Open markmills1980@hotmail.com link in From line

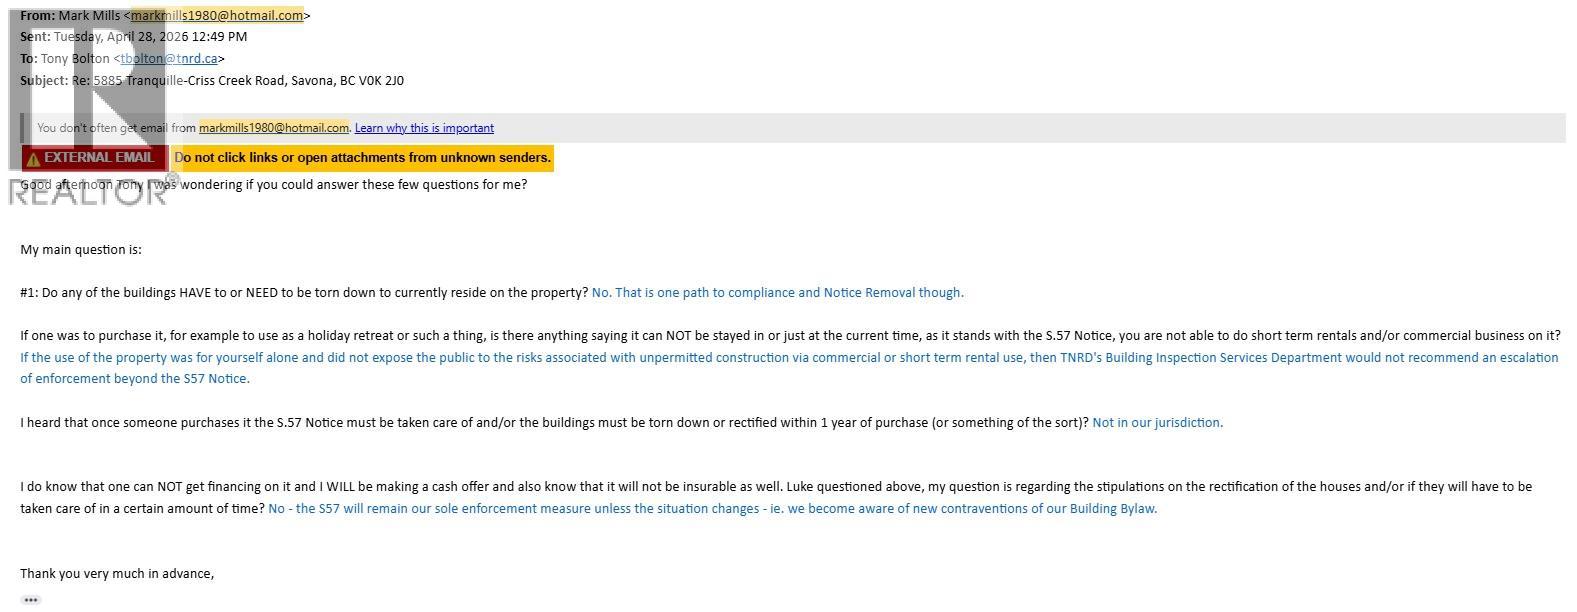point(217,15)
